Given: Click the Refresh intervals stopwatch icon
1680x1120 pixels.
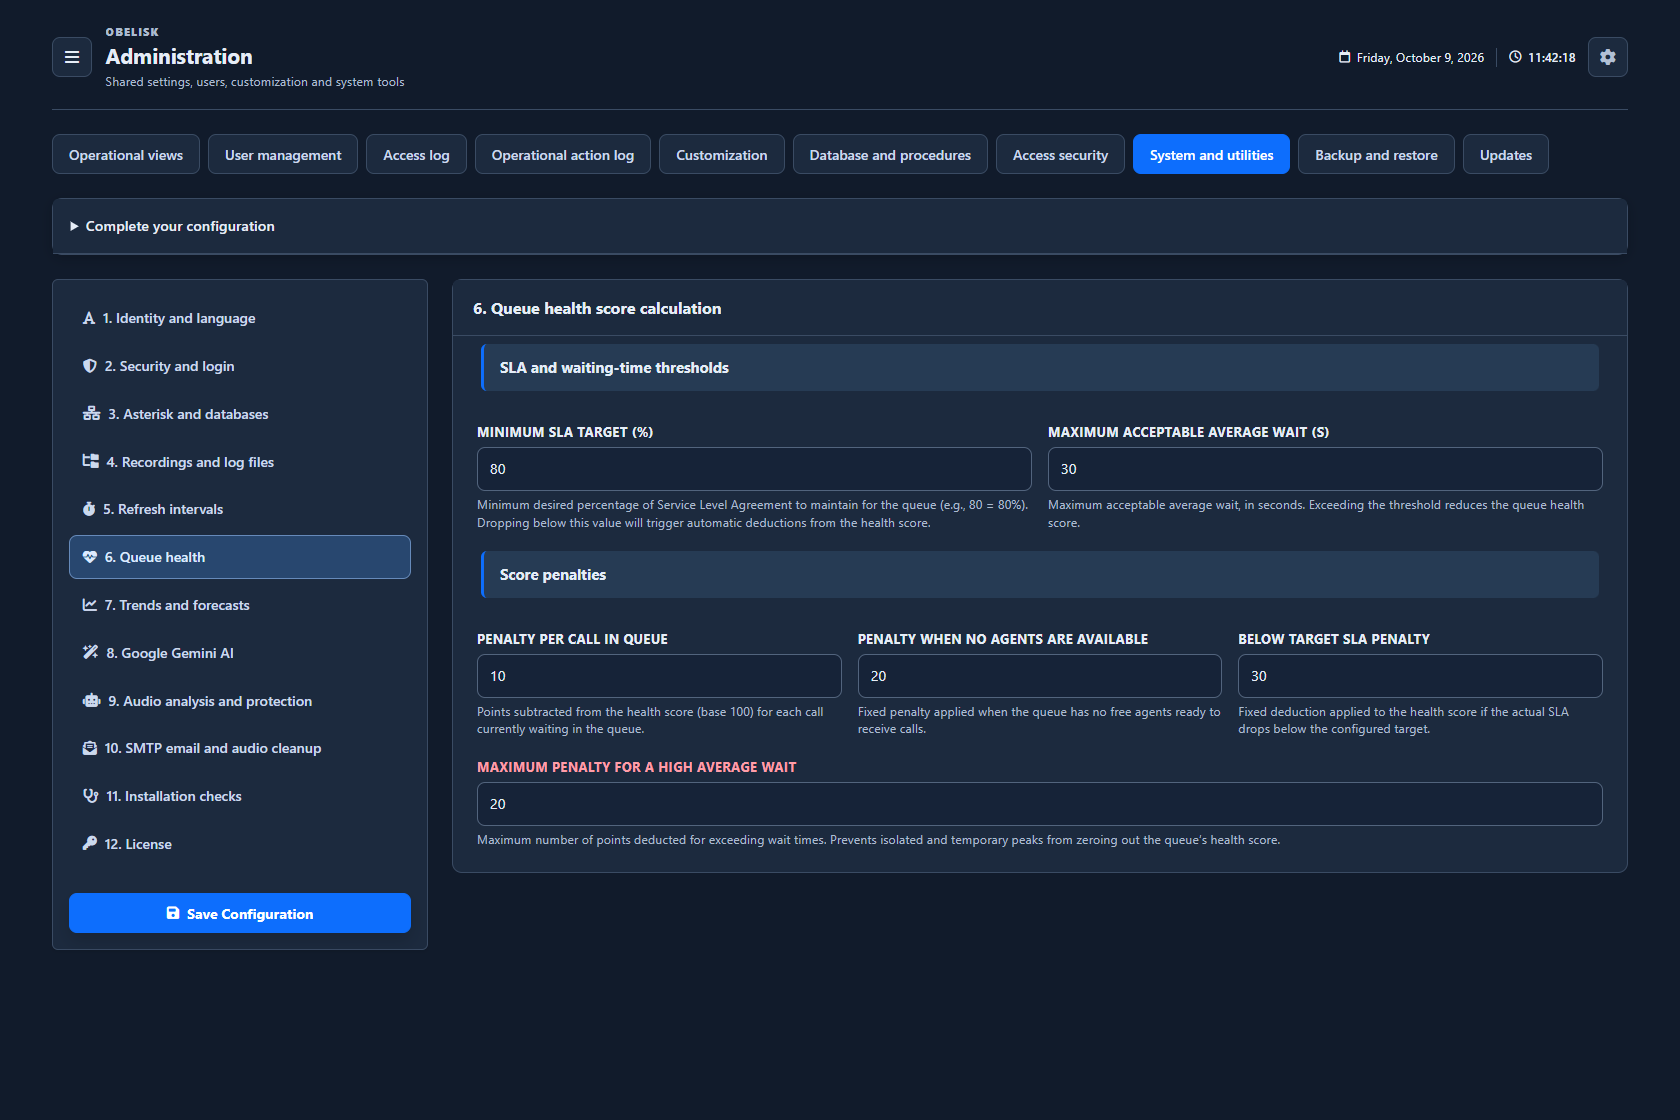Looking at the screenshot, I should (89, 509).
